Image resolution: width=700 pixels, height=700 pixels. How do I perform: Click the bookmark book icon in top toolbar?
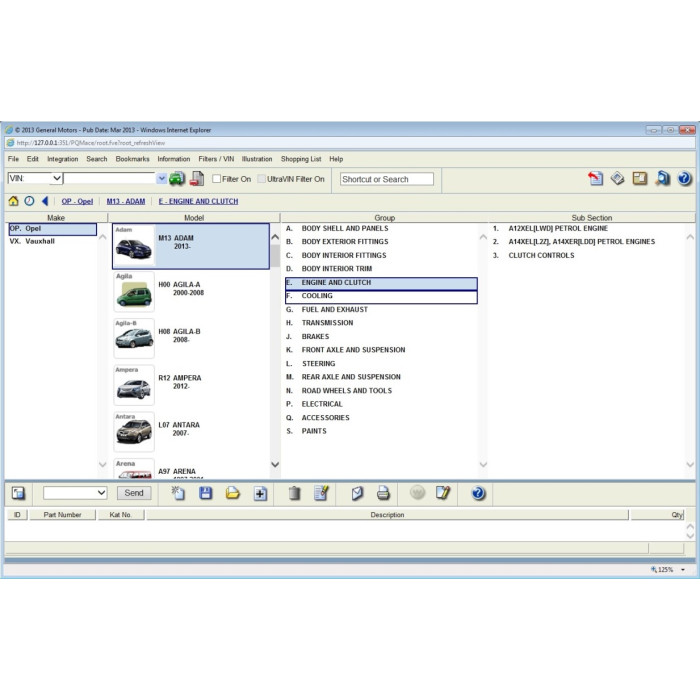[x=640, y=179]
